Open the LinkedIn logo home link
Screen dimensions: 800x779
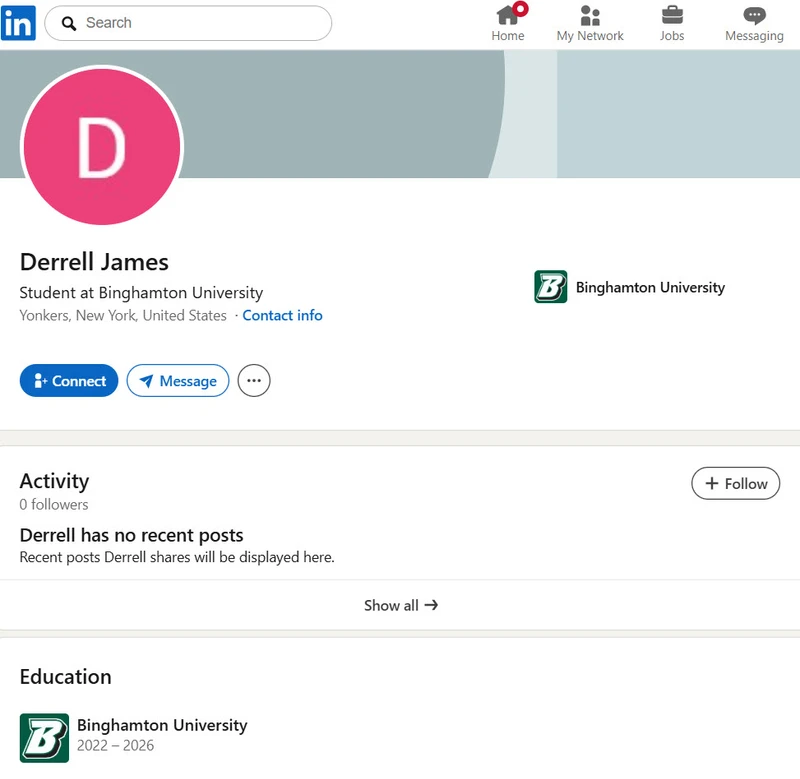(x=18, y=23)
